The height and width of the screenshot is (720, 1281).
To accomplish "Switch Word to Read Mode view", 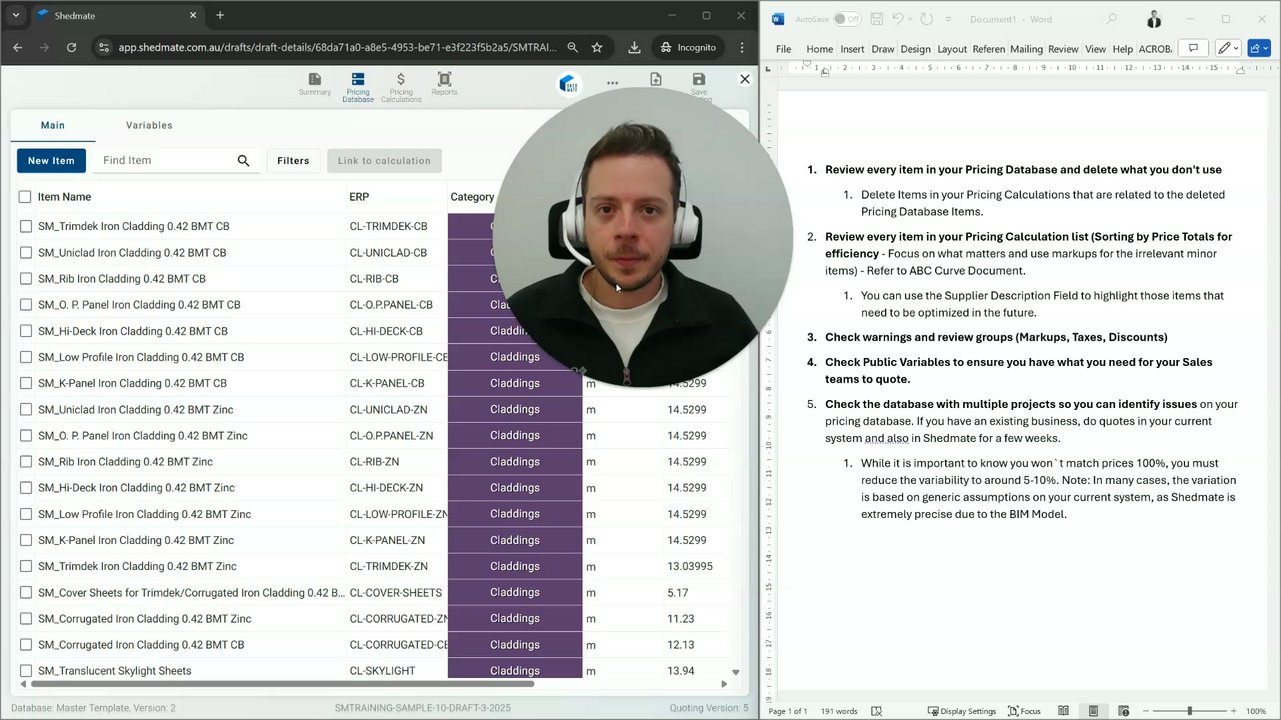I will (1064, 711).
